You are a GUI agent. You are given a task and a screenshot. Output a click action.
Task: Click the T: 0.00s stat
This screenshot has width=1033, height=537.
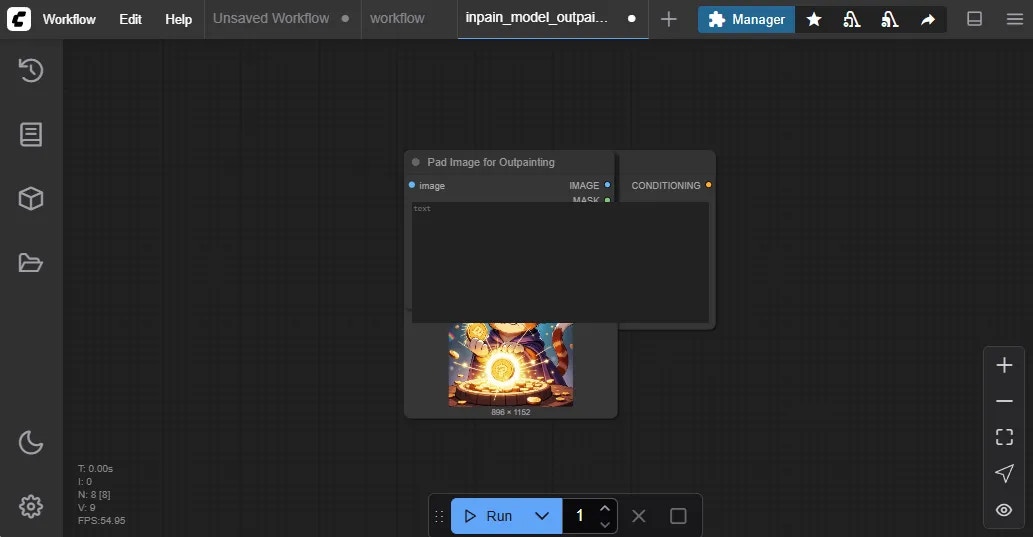click(x=96, y=468)
